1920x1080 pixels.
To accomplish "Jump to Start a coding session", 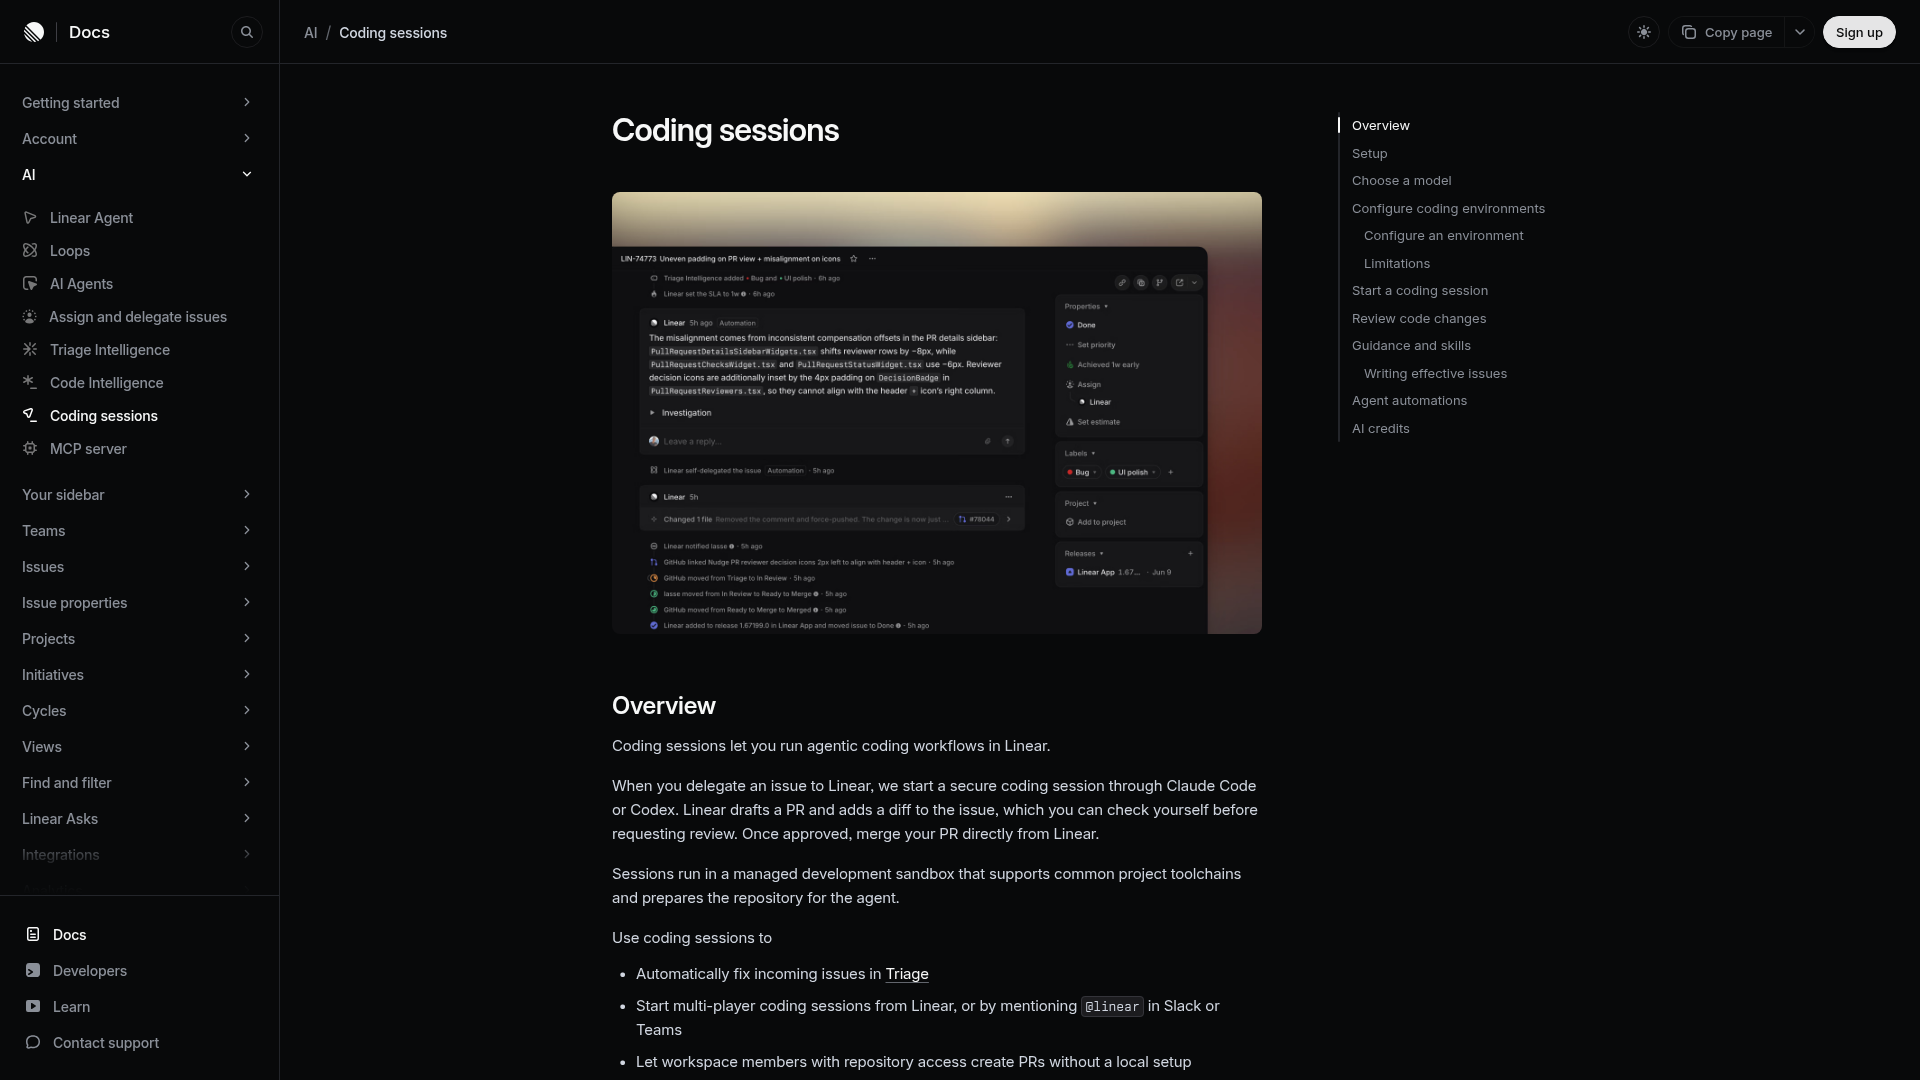I will [x=1419, y=290].
